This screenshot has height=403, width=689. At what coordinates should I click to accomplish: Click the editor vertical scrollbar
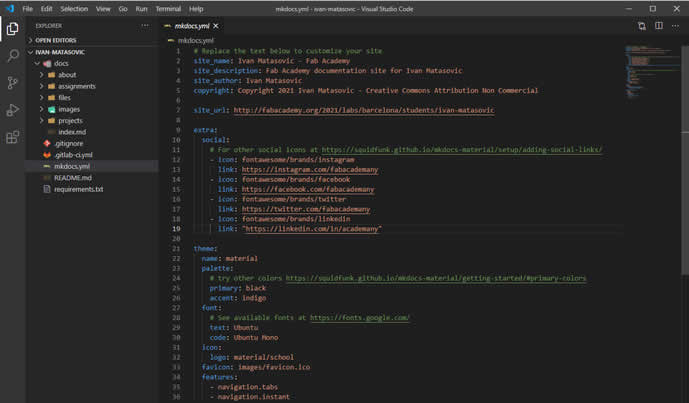[685, 160]
